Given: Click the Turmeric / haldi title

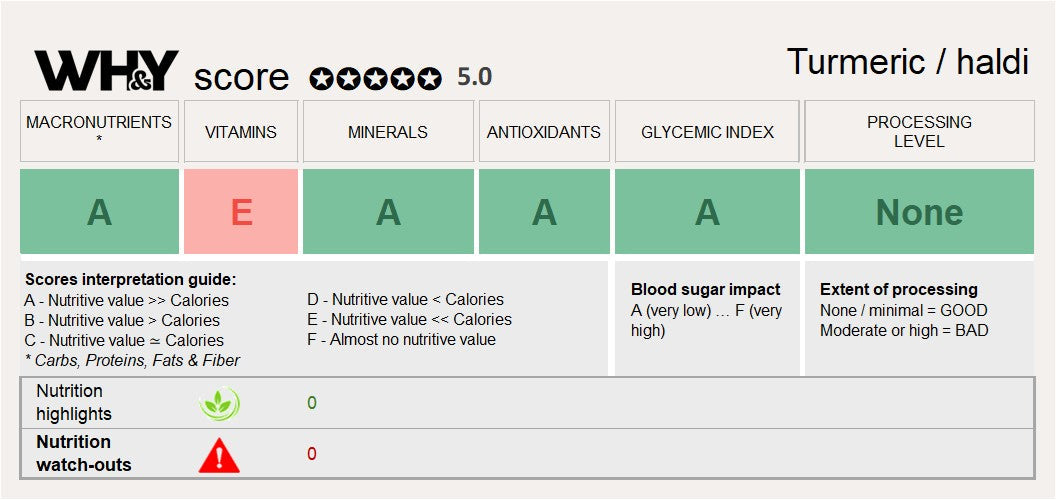Looking at the screenshot, I should click(908, 62).
